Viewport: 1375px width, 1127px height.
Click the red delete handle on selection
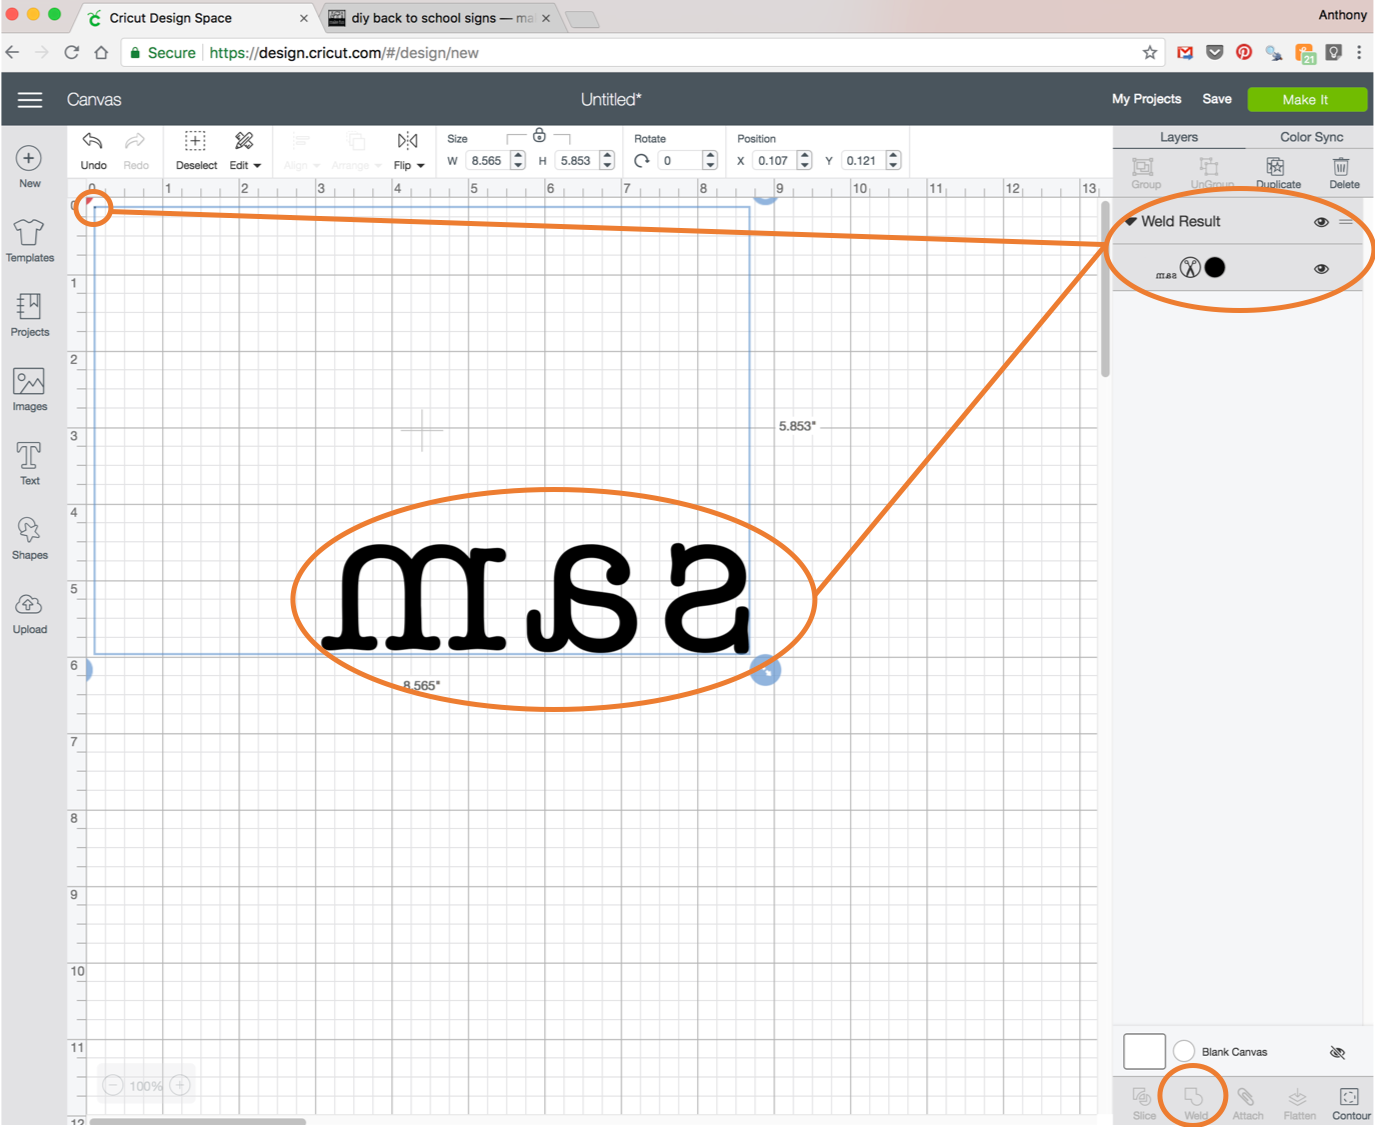tap(90, 203)
